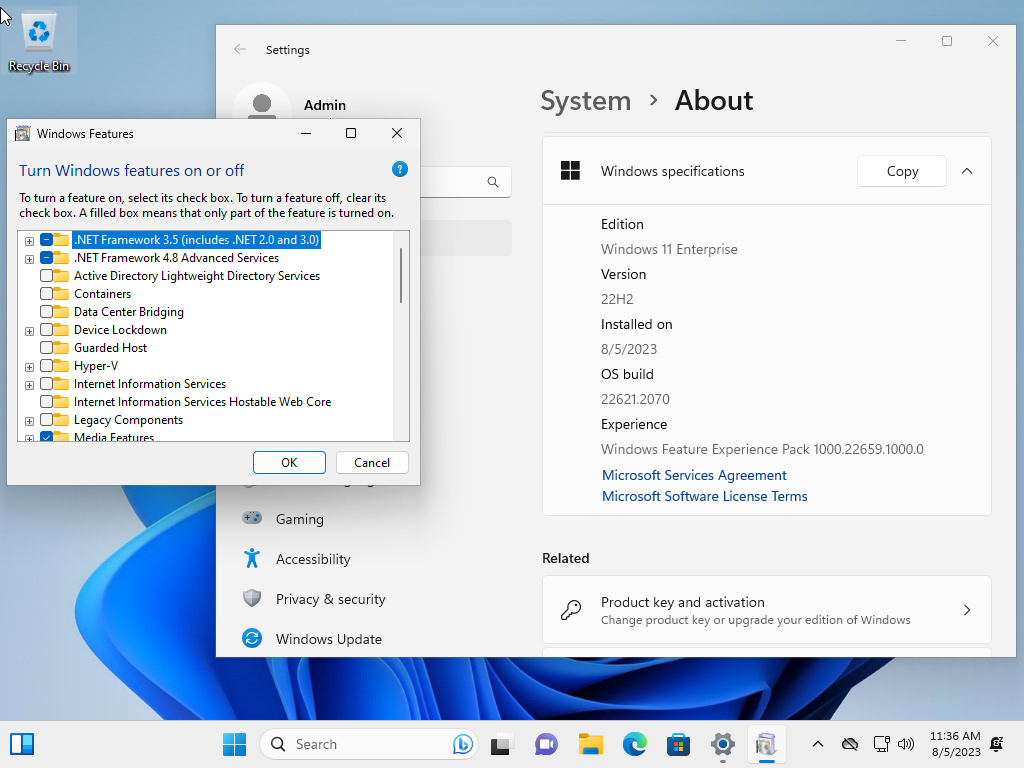
Task: Click the Windows logo in Windows specifications header
Action: click(x=570, y=170)
